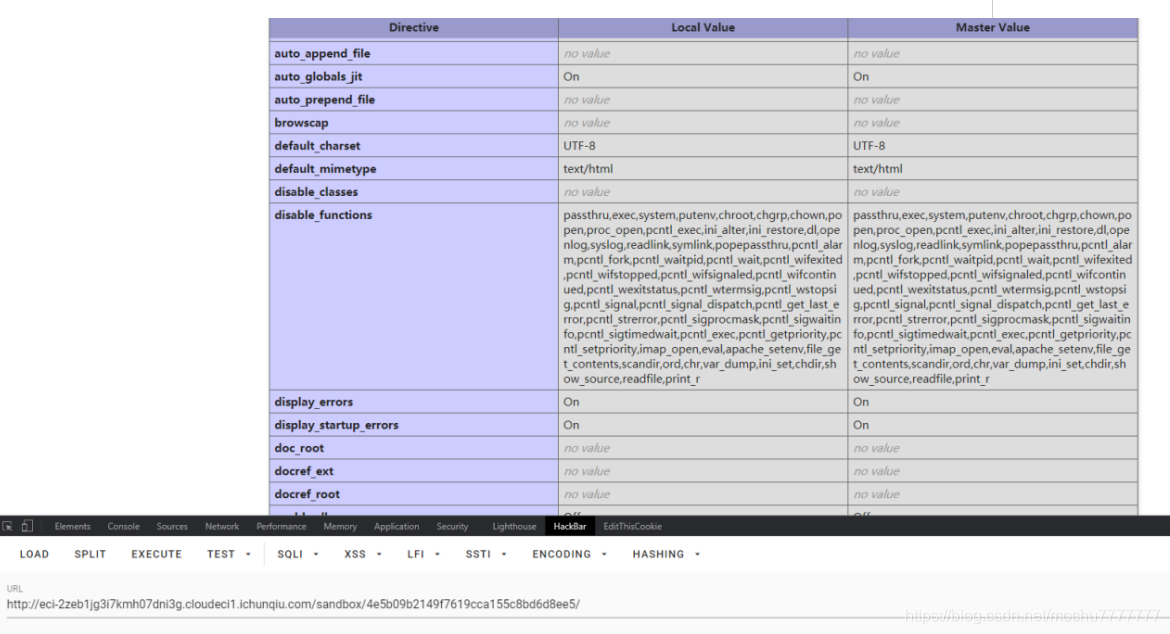The height and width of the screenshot is (634, 1170).
Task: Open the Lighthouse tab
Action: click(514, 527)
